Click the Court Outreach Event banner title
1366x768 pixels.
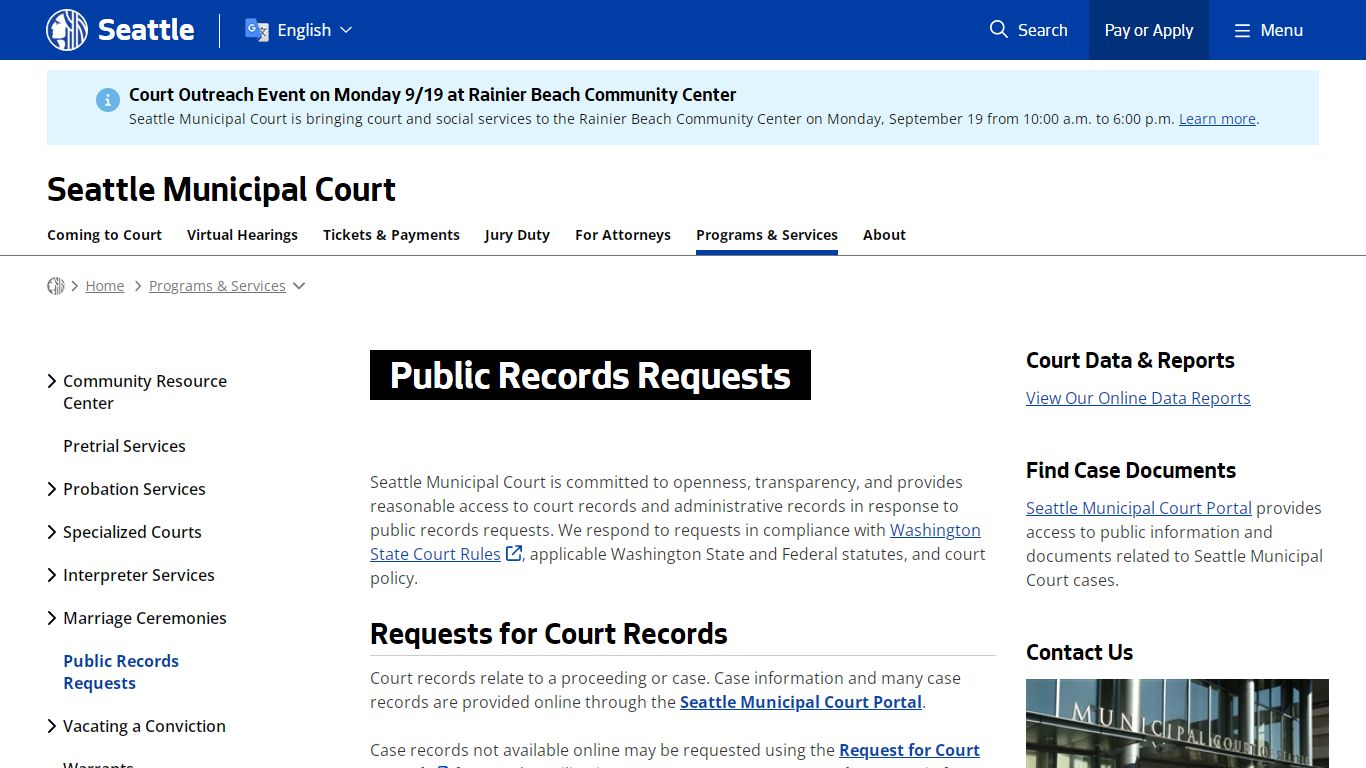[432, 95]
